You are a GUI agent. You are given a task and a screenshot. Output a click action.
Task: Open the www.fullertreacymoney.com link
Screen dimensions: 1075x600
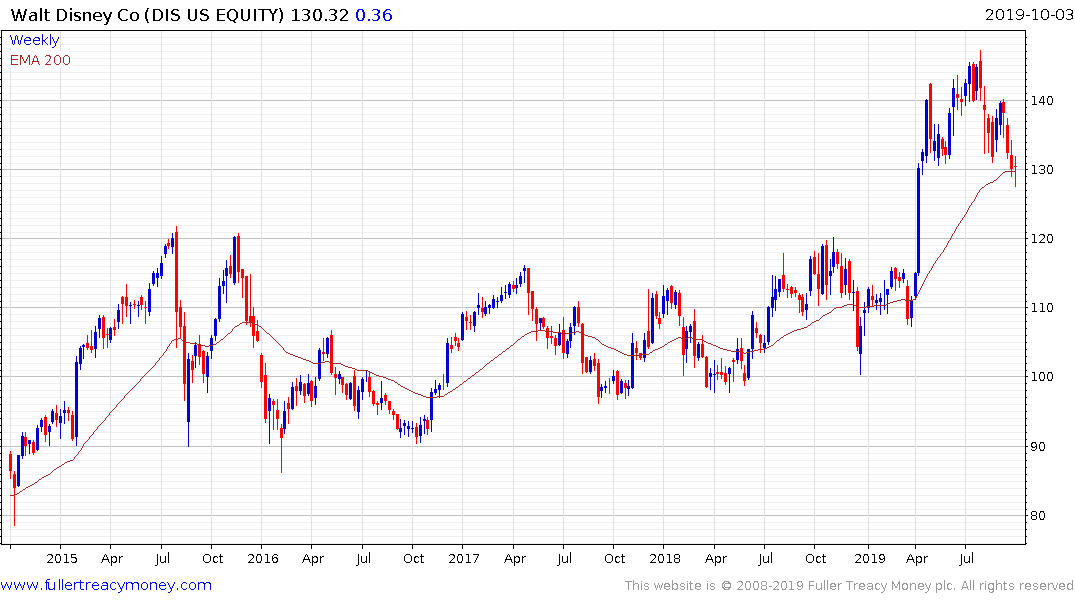106,585
